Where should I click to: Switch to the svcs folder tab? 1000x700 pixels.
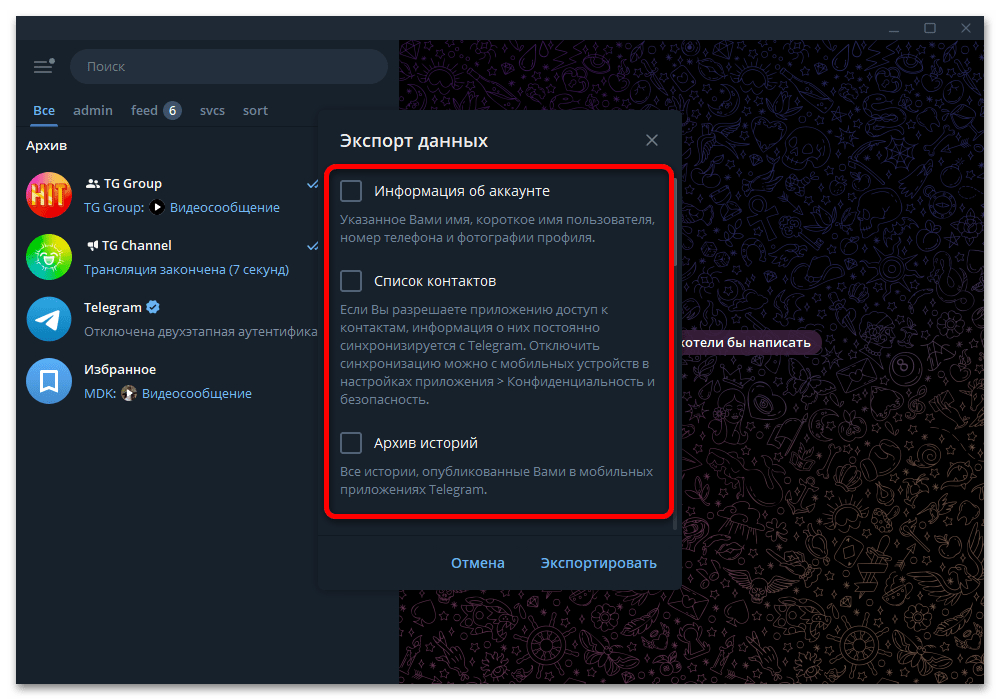click(x=212, y=111)
